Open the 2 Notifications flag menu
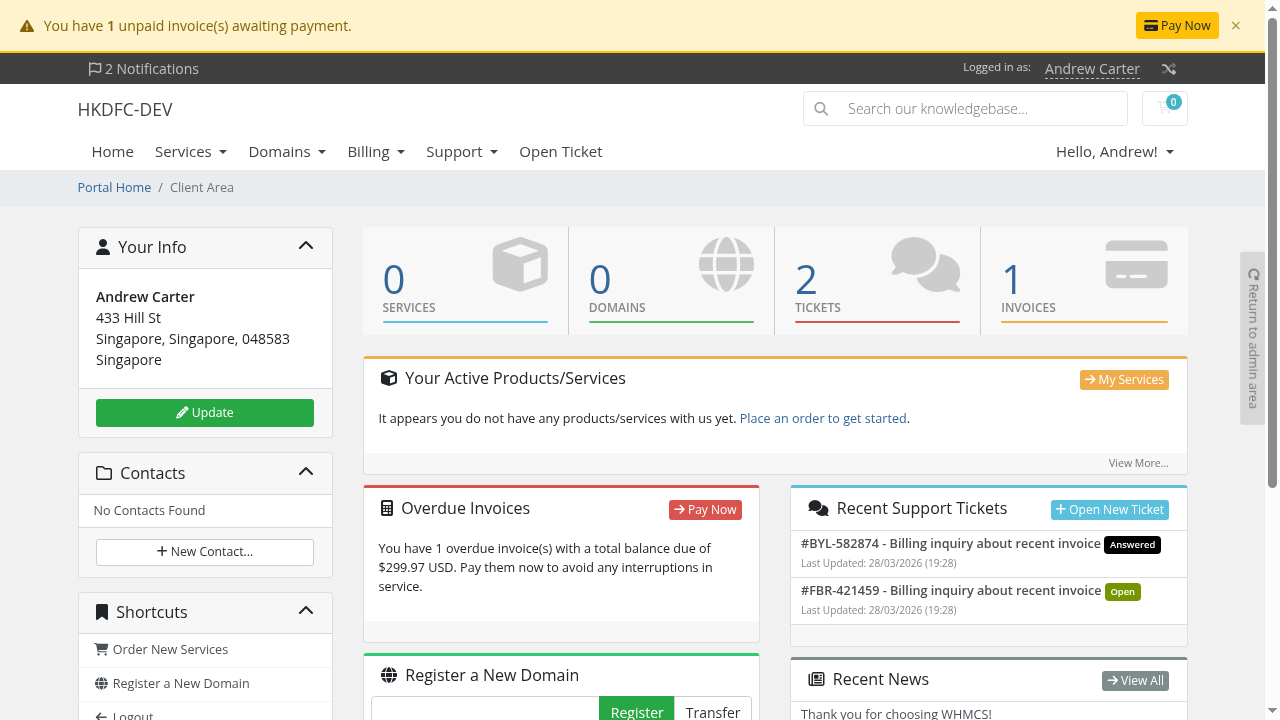Viewport: 1280px width, 720px height. click(x=143, y=69)
